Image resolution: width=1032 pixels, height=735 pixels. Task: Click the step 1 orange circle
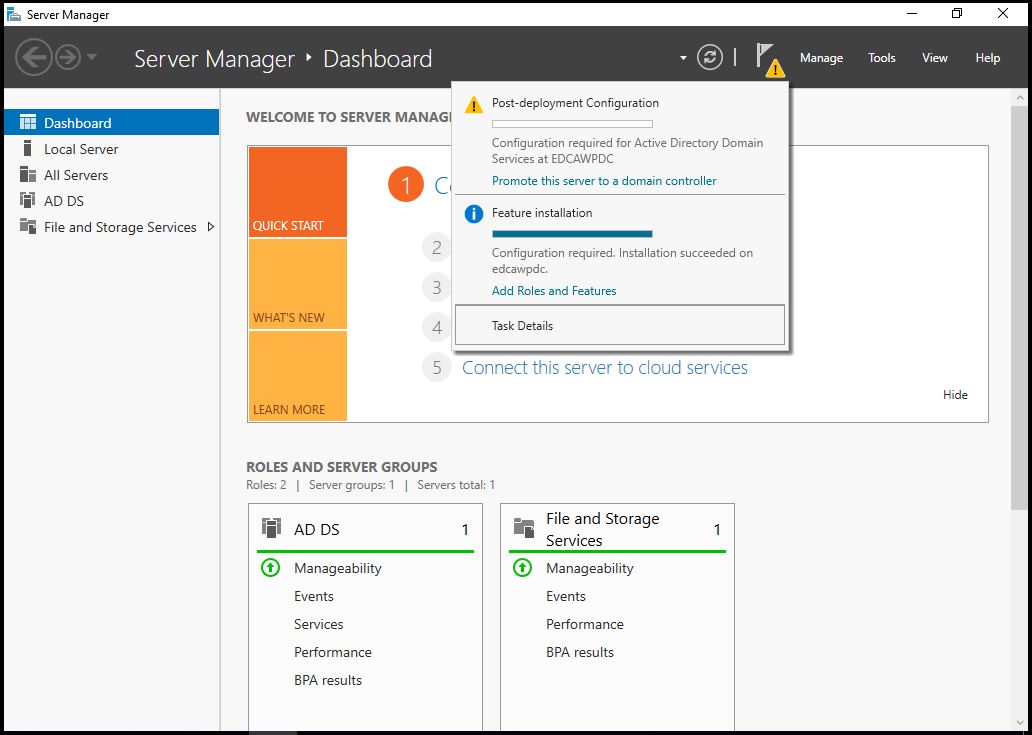tap(405, 186)
